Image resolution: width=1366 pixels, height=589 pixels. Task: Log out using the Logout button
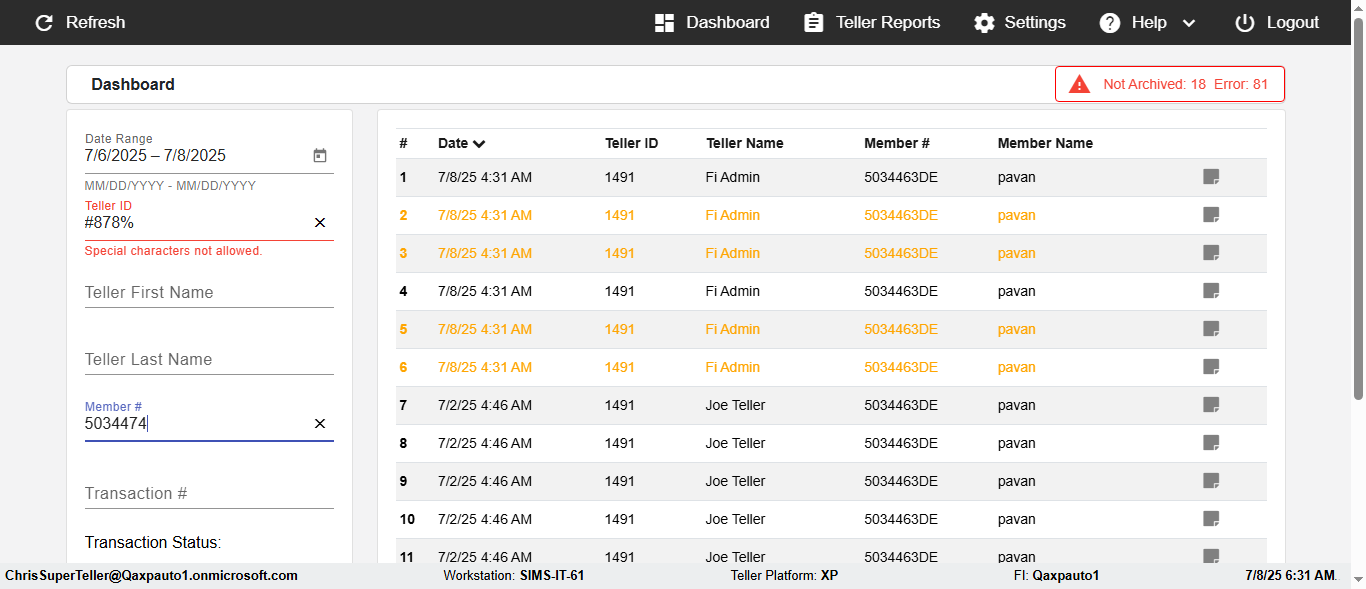(x=1277, y=22)
